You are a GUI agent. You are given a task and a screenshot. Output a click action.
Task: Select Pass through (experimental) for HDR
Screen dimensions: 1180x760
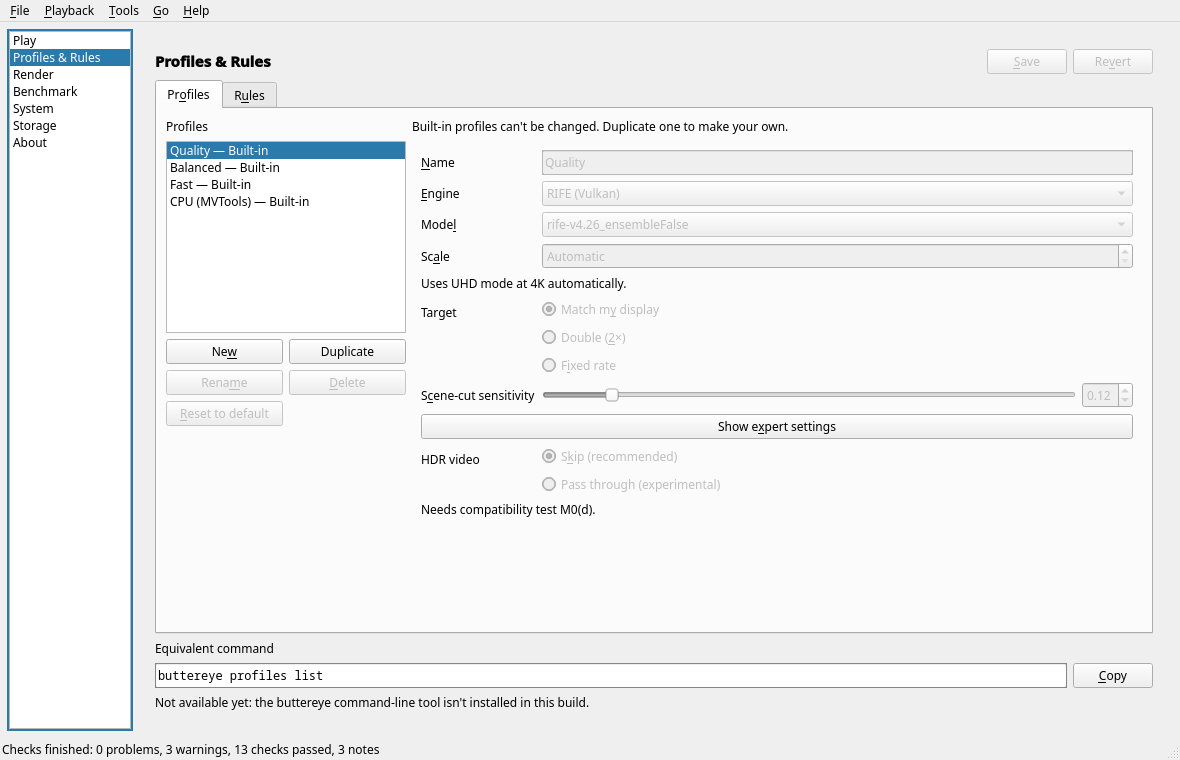pyautogui.click(x=631, y=485)
